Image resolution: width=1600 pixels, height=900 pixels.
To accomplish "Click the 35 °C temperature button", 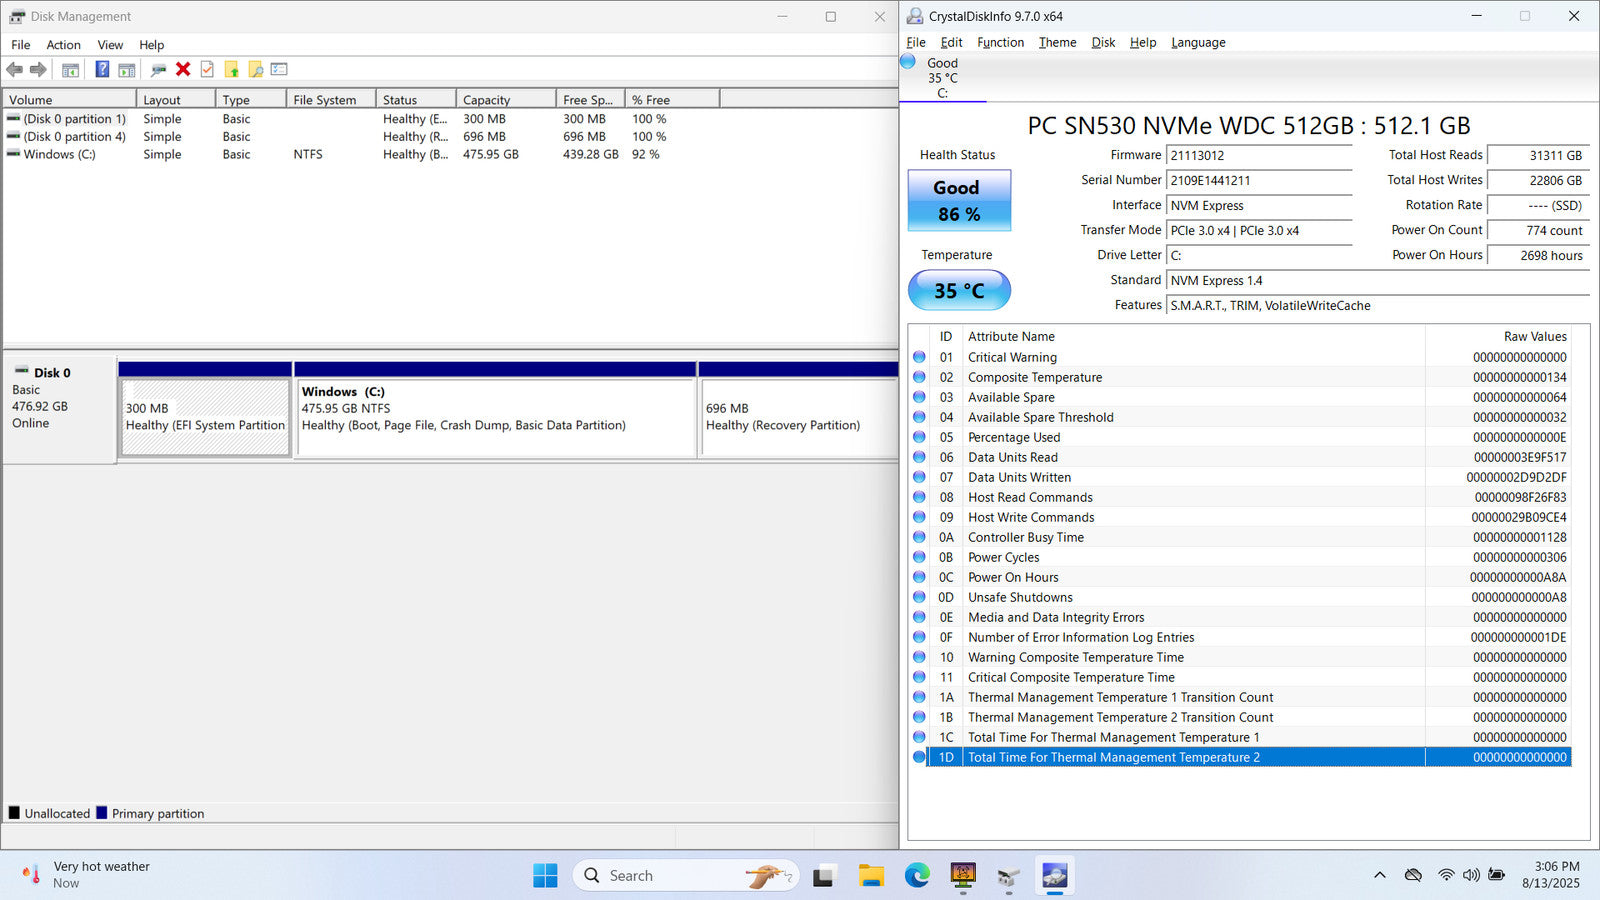I will coord(959,291).
